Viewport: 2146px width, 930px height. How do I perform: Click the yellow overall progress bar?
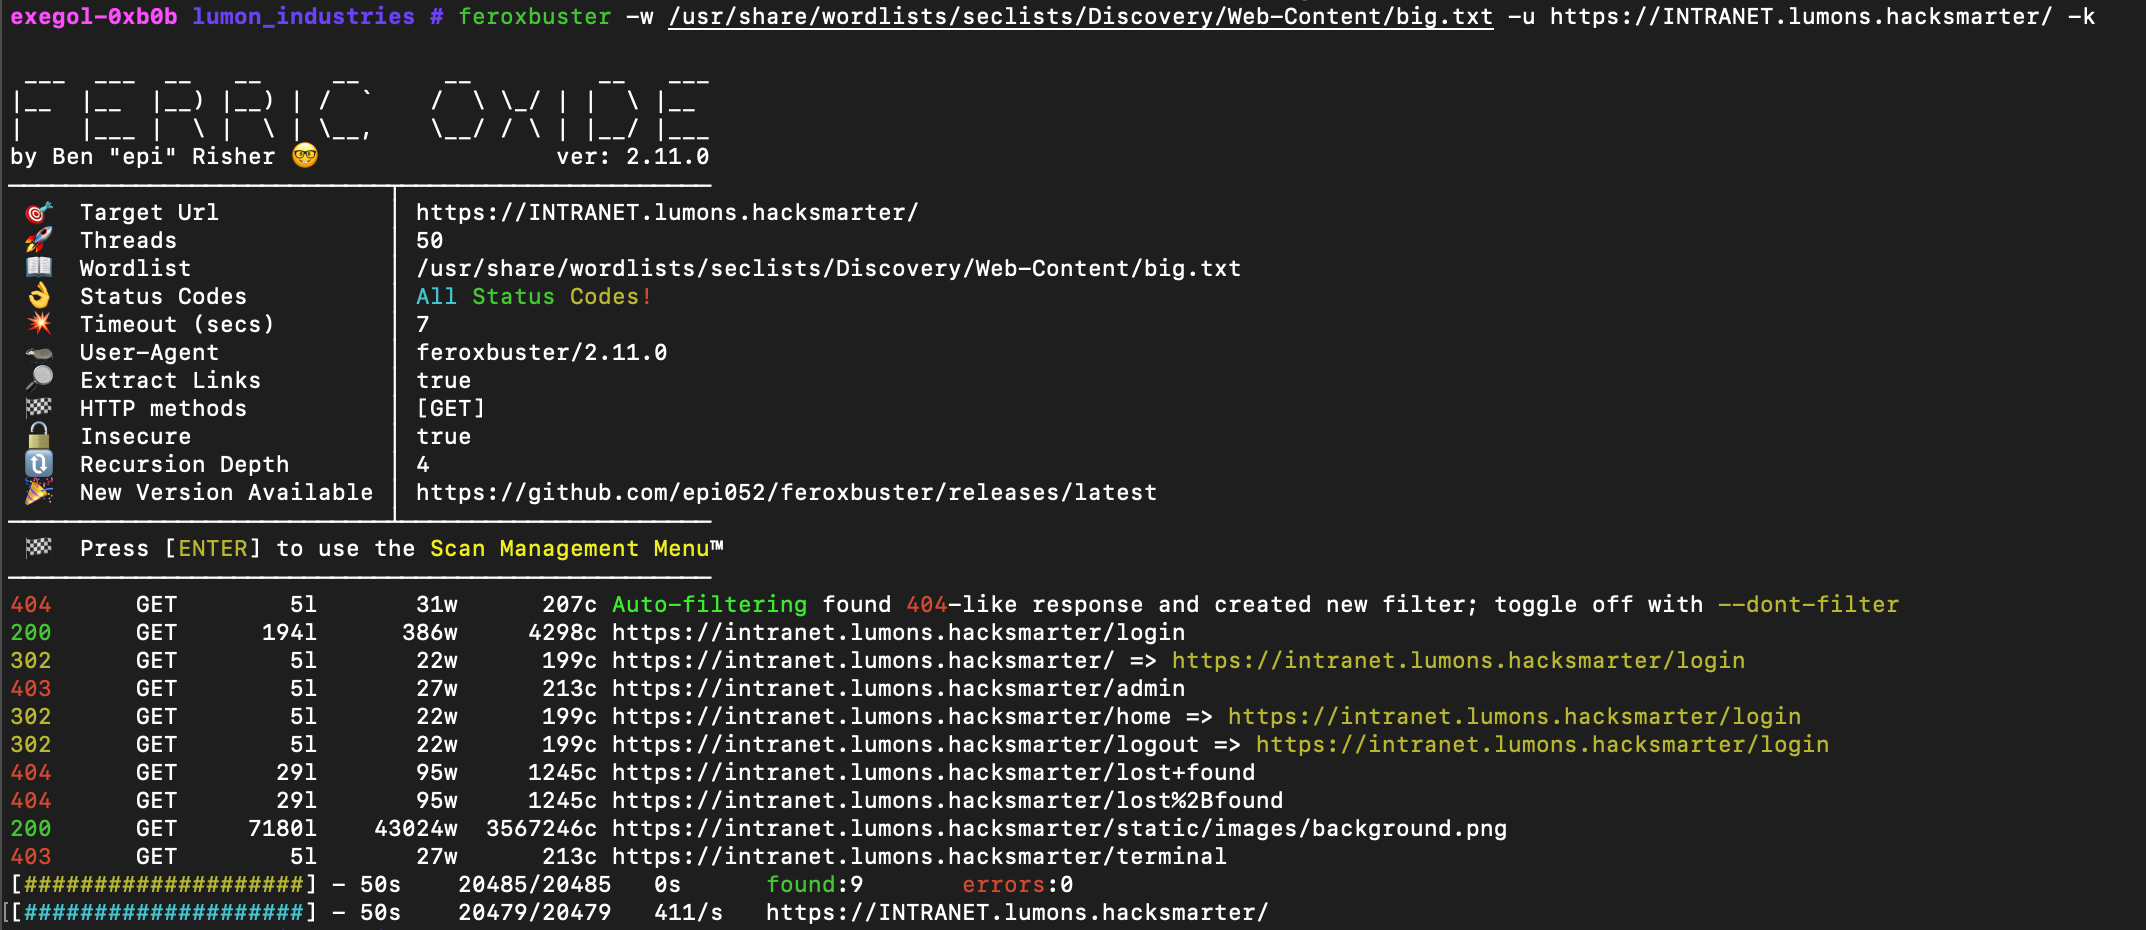click(x=163, y=885)
